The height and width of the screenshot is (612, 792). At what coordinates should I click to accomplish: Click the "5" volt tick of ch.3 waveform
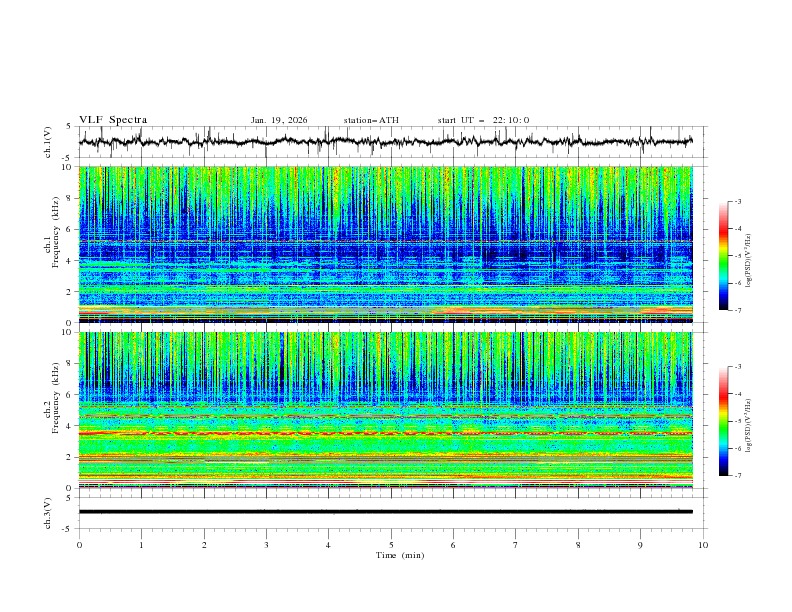pyautogui.click(x=69, y=498)
